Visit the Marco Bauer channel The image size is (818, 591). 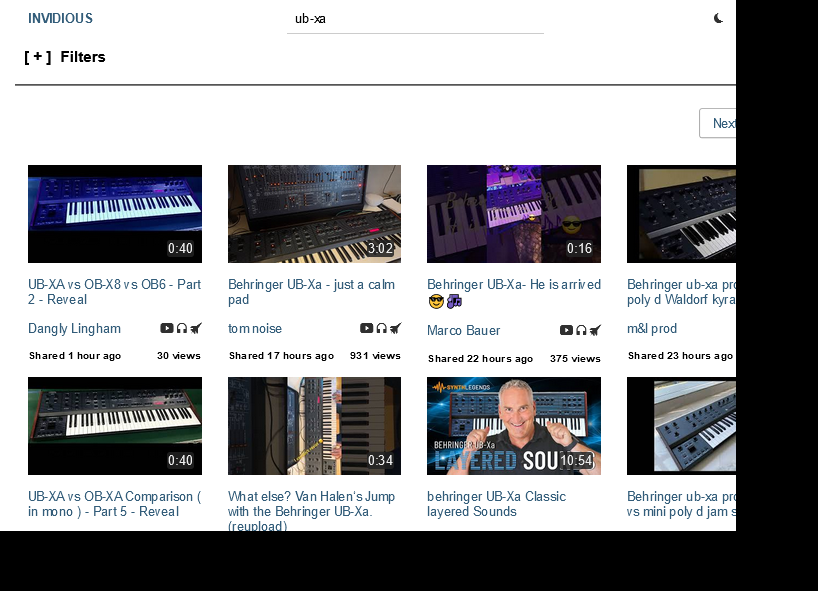coord(463,331)
